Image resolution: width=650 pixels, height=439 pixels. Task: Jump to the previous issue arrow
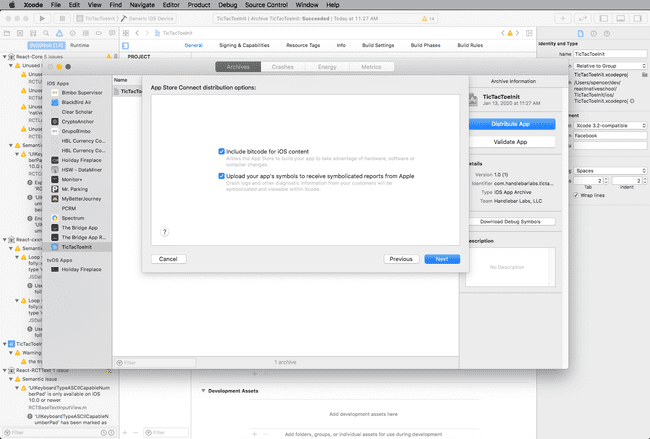coord(503,33)
